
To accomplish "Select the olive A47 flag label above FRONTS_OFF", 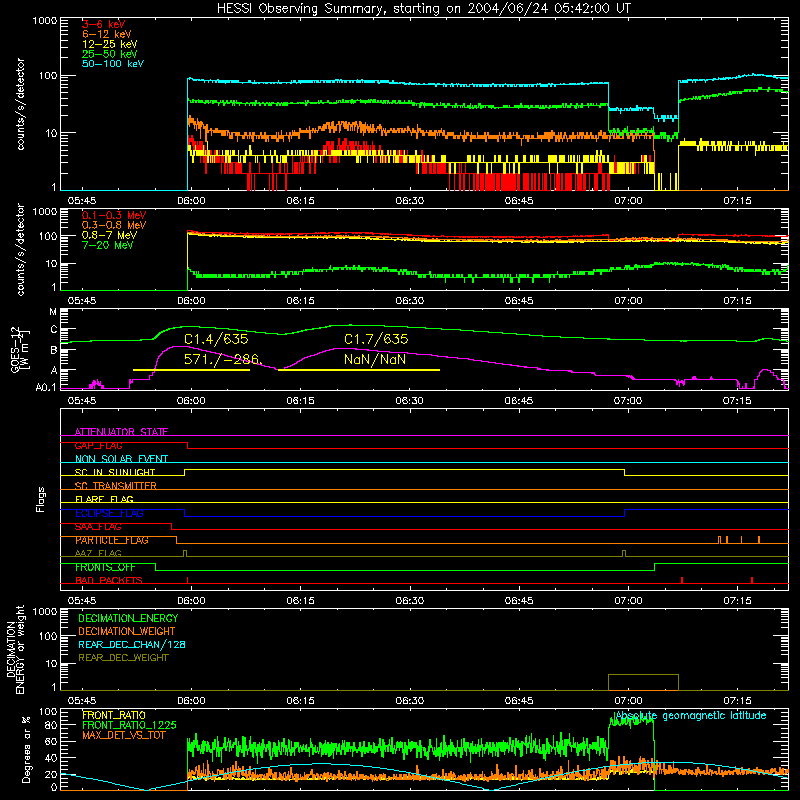I will (98, 553).
